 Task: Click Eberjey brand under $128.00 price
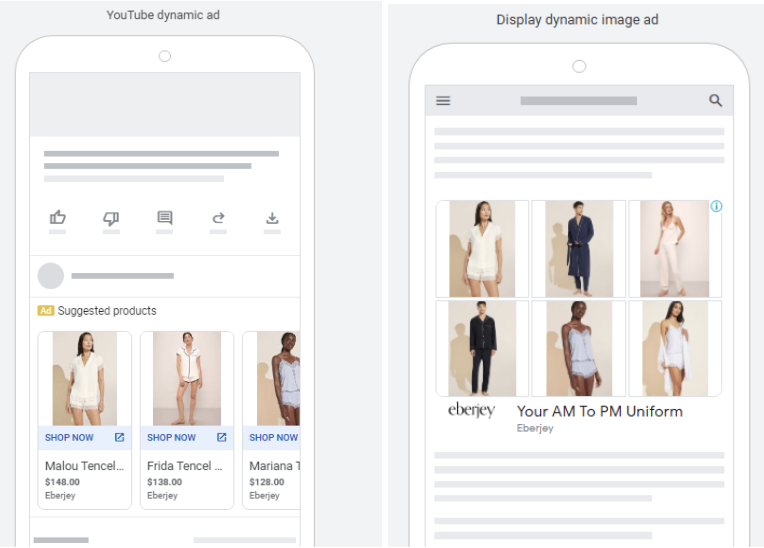[265, 495]
